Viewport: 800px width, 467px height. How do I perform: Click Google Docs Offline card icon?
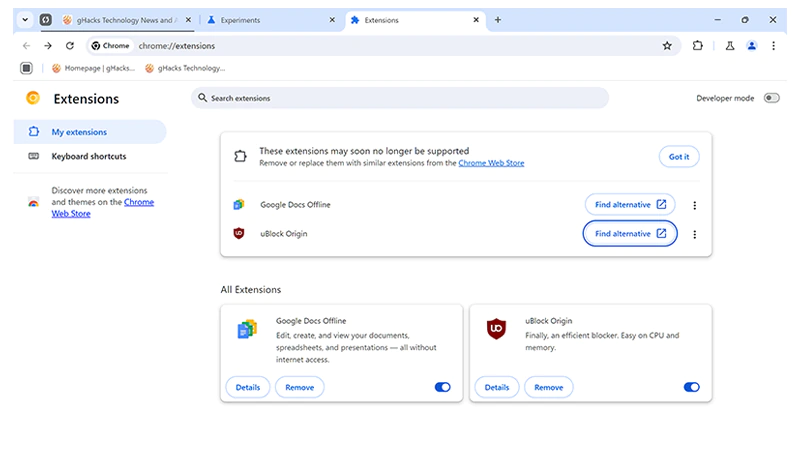point(247,329)
